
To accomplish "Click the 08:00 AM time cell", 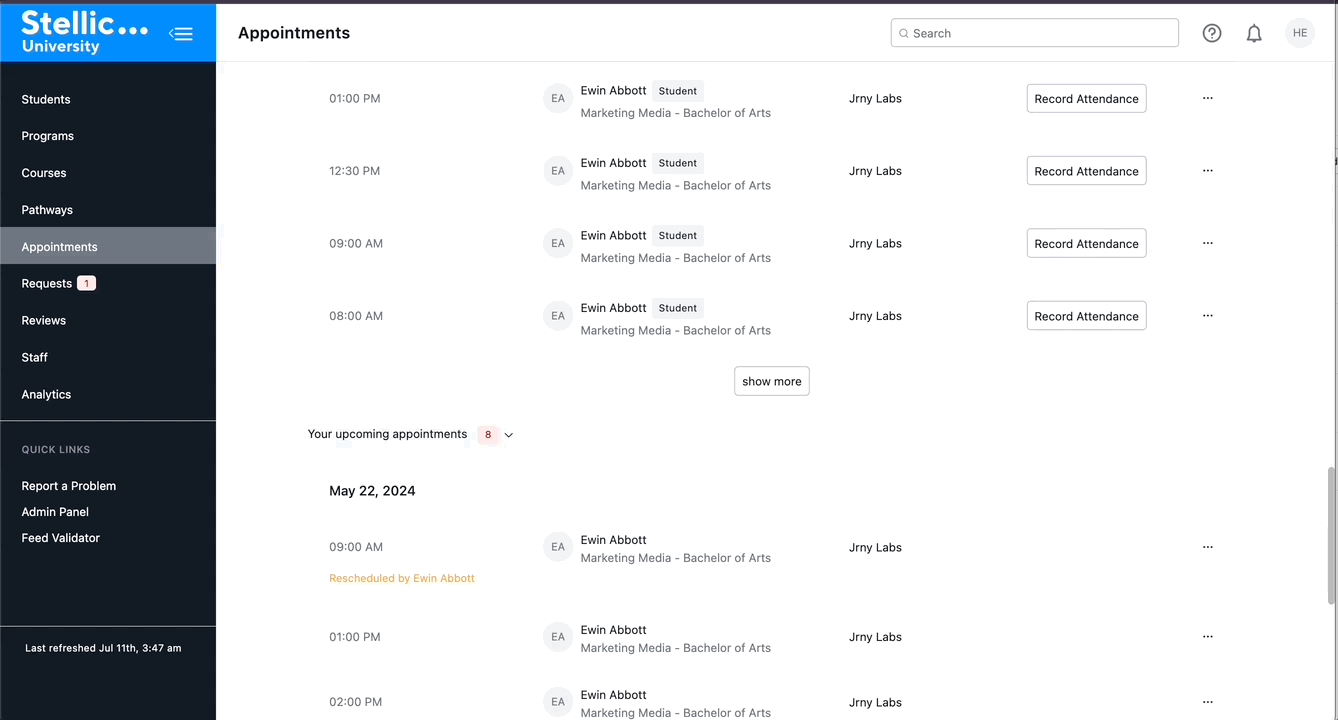I will point(356,316).
